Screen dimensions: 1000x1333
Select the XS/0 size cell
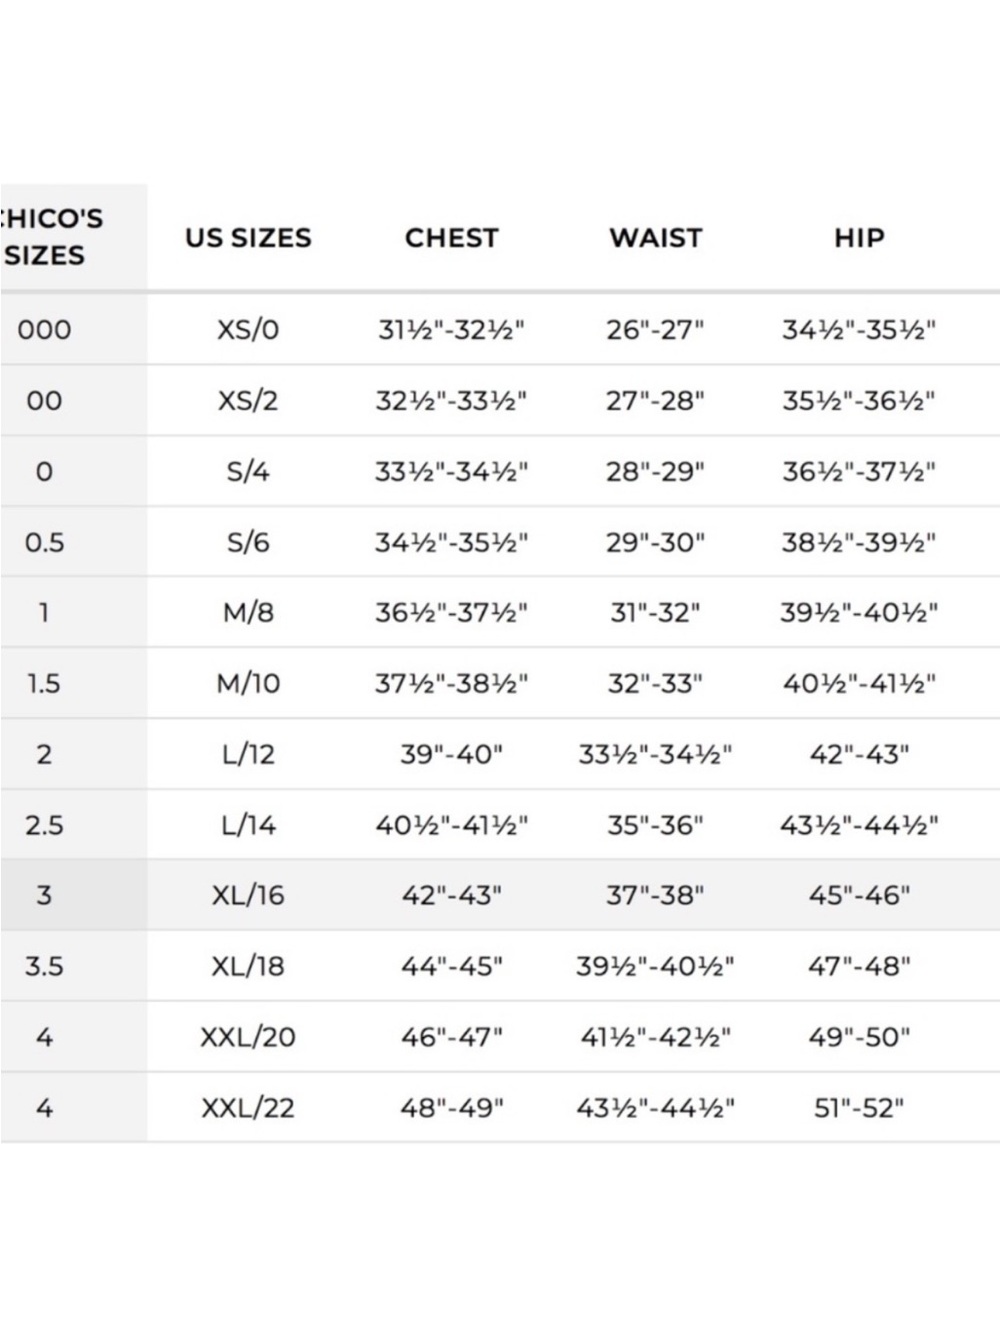tap(248, 329)
